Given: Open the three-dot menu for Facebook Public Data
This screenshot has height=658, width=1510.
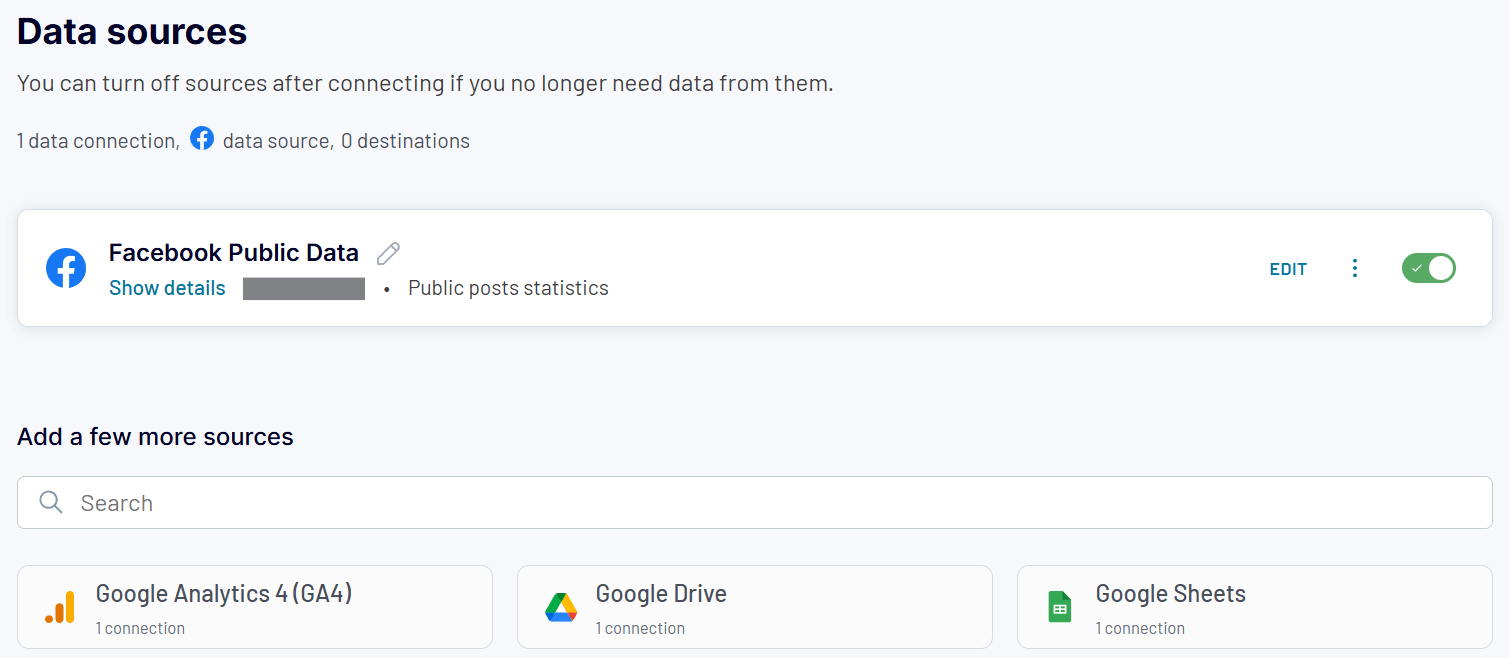Looking at the screenshot, I should pyautogui.click(x=1355, y=268).
